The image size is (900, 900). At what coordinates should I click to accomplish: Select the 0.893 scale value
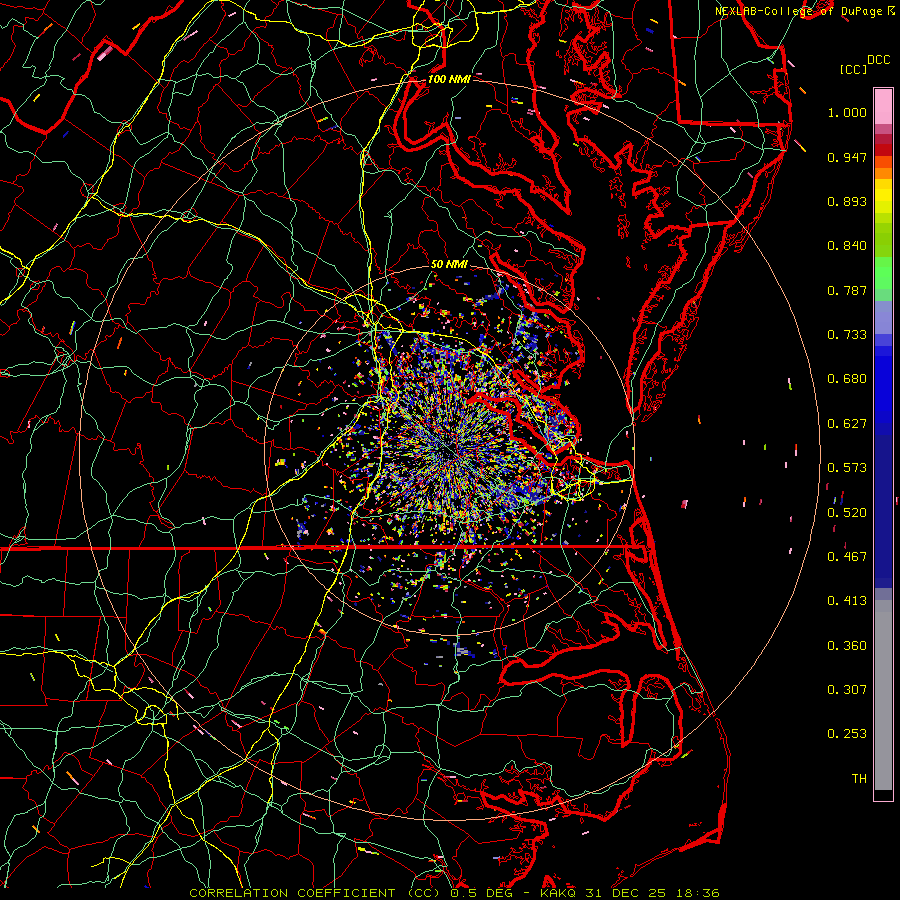[x=847, y=201]
